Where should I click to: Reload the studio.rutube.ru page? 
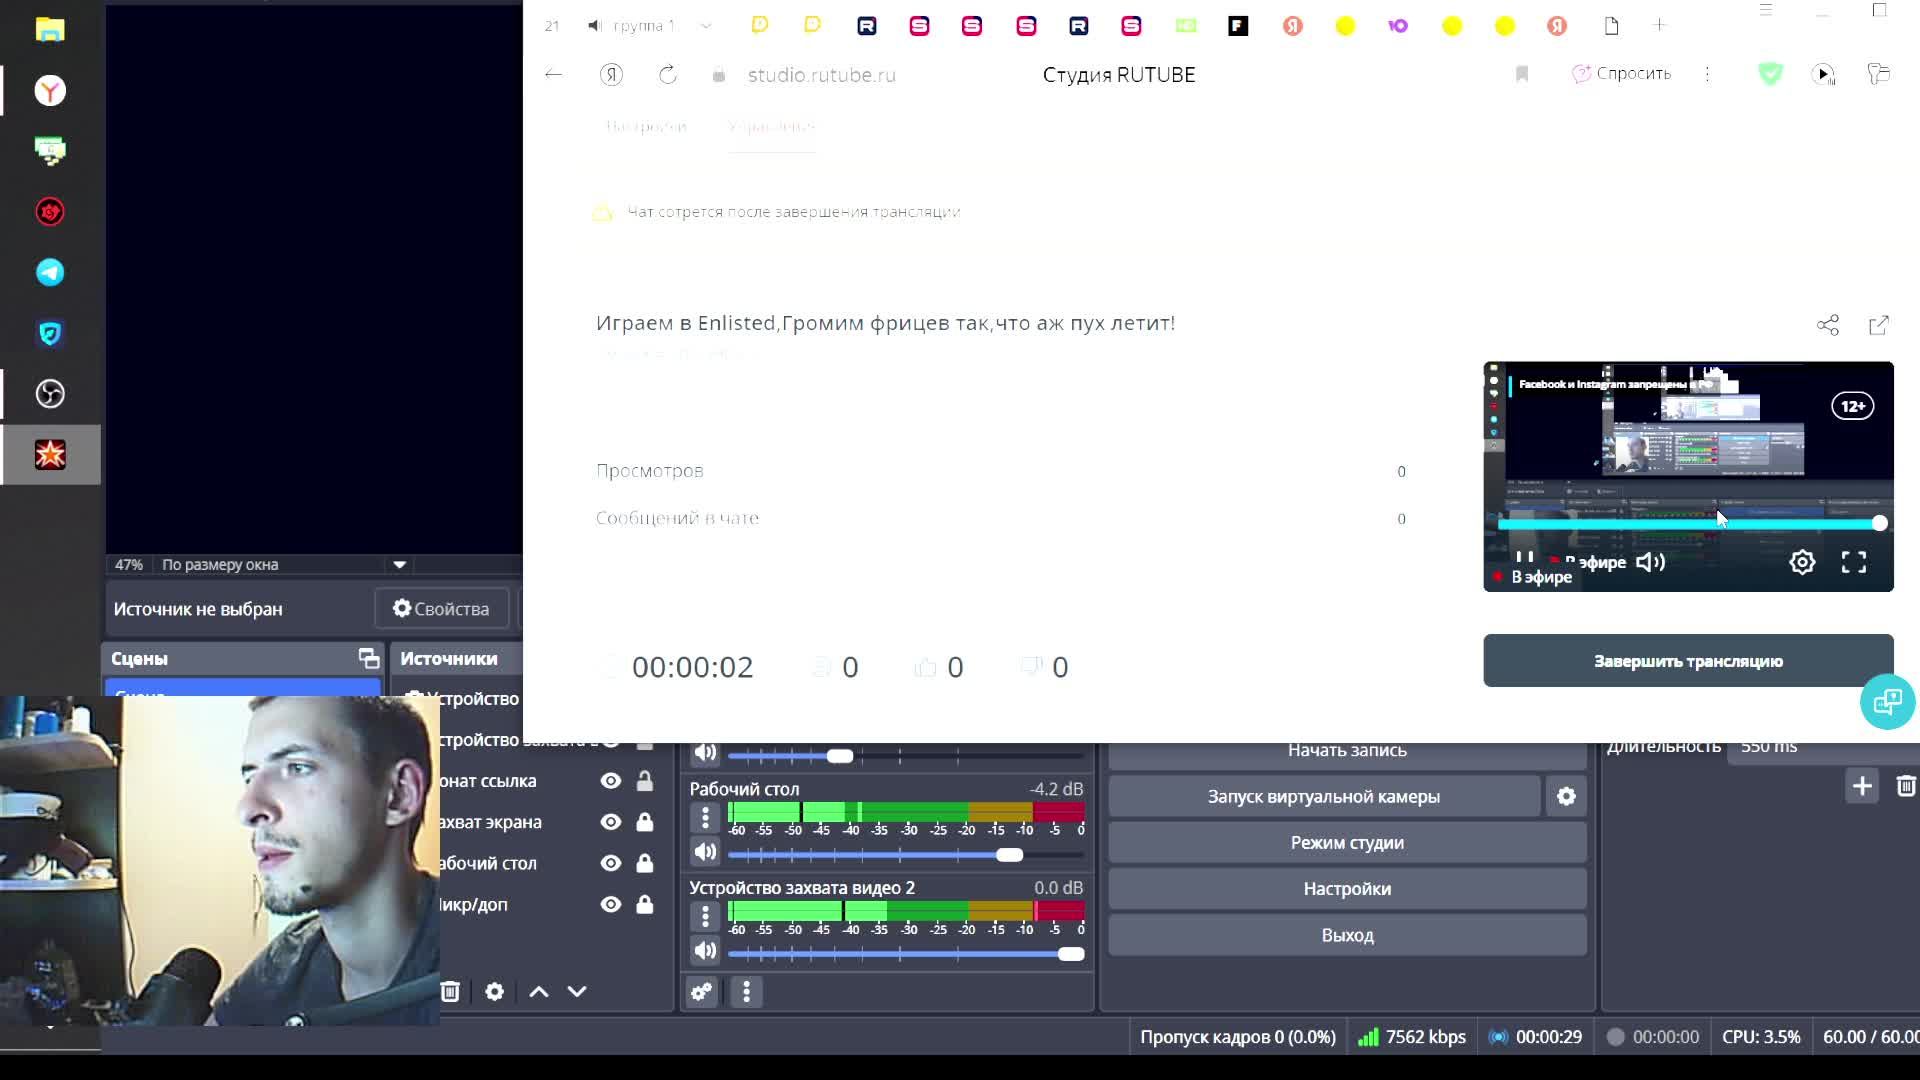(x=668, y=74)
